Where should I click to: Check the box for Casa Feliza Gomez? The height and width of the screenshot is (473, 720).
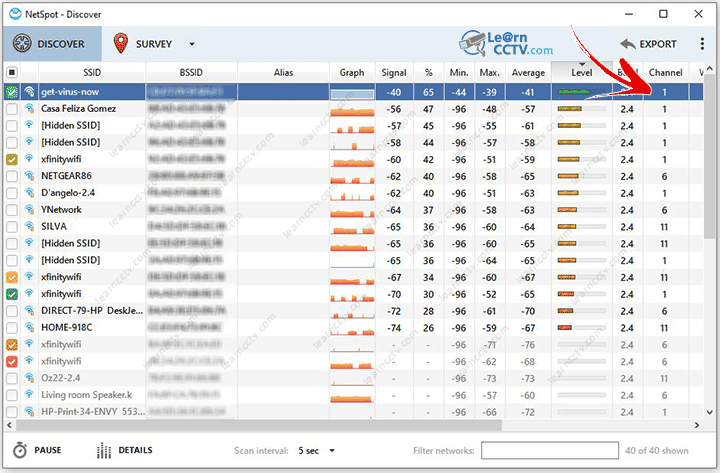12,109
